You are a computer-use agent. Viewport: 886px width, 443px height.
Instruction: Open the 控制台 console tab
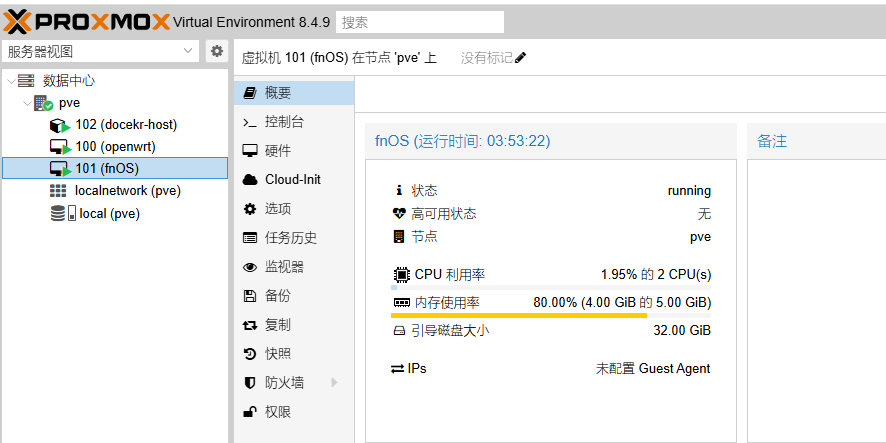pos(284,122)
